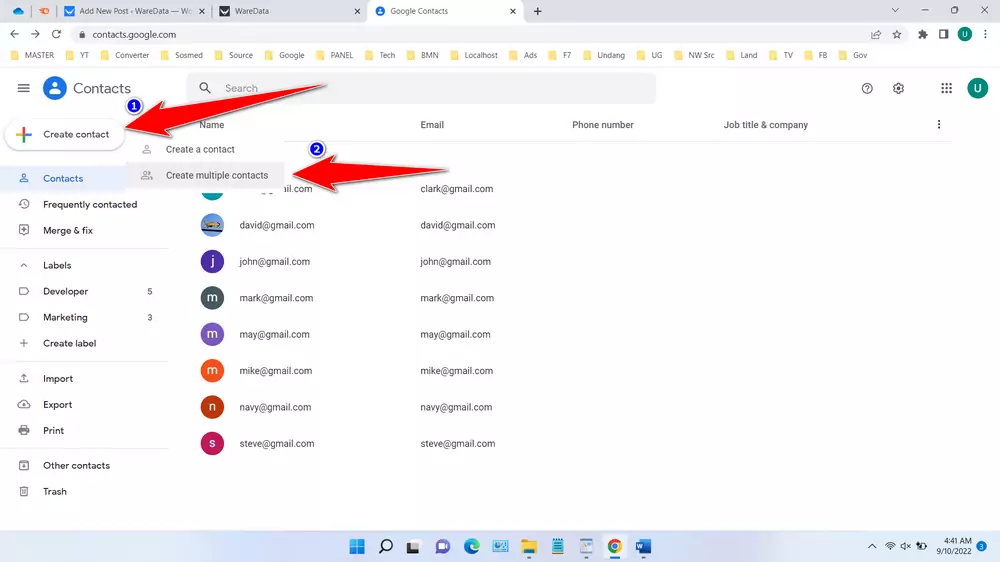Focus the contacts Search field
1000x562 pixels.
click(430, 88)
